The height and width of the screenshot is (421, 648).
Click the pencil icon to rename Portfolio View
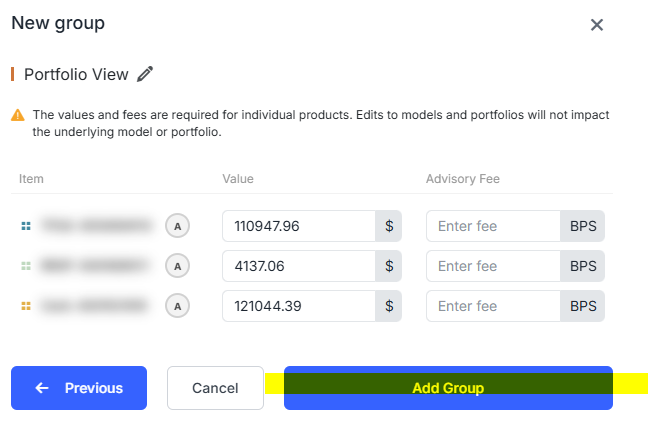(x=145, y=74)
